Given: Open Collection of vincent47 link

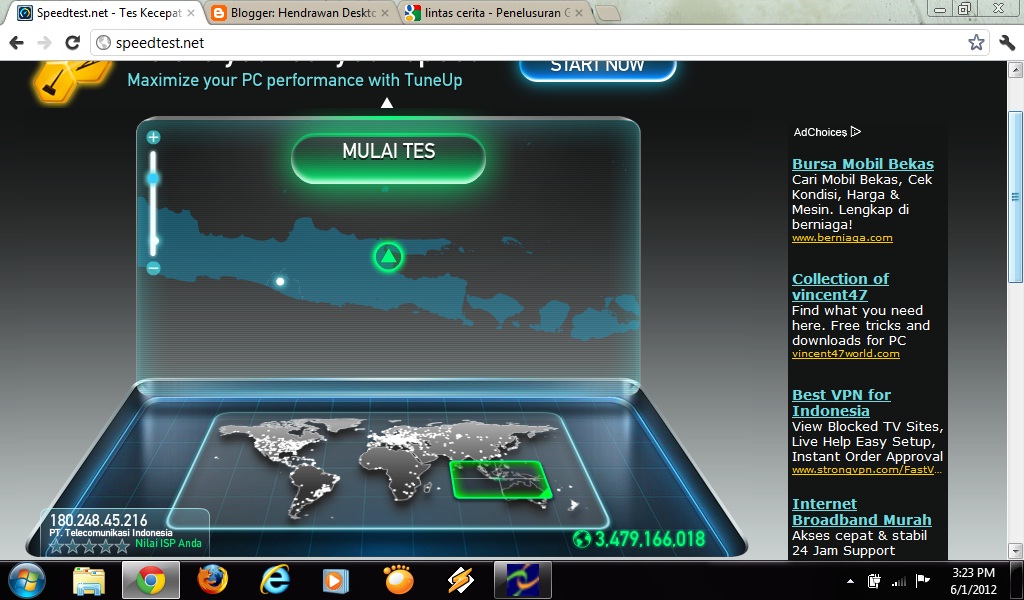Looking at the screenshot, I should point(840,287).
